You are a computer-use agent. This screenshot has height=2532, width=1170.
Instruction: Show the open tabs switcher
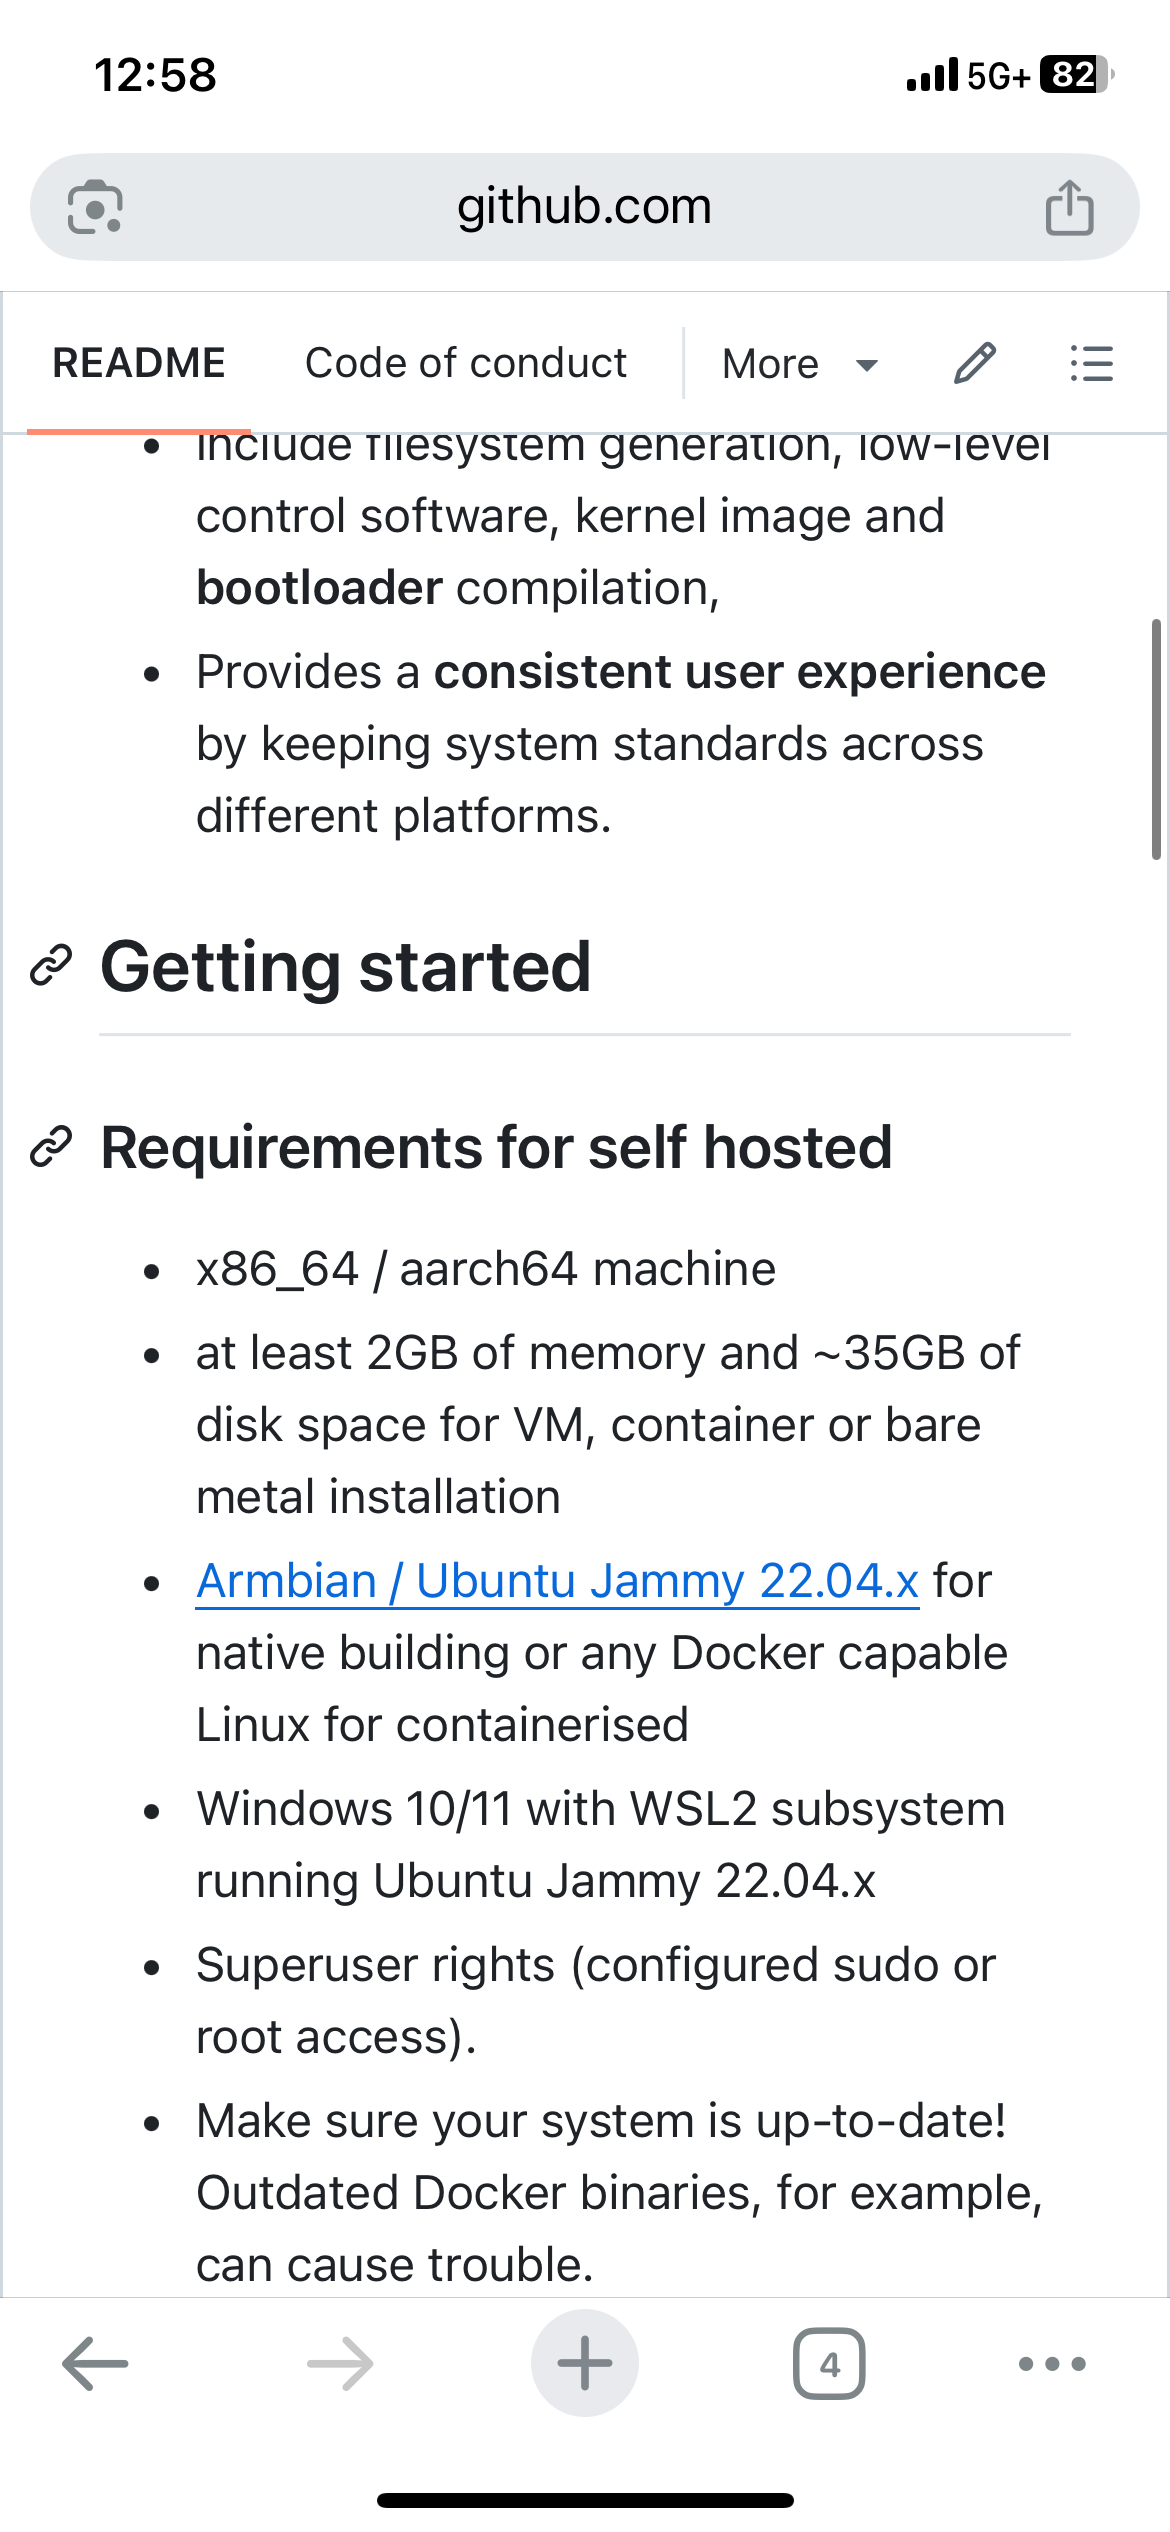click(829, 2363)
